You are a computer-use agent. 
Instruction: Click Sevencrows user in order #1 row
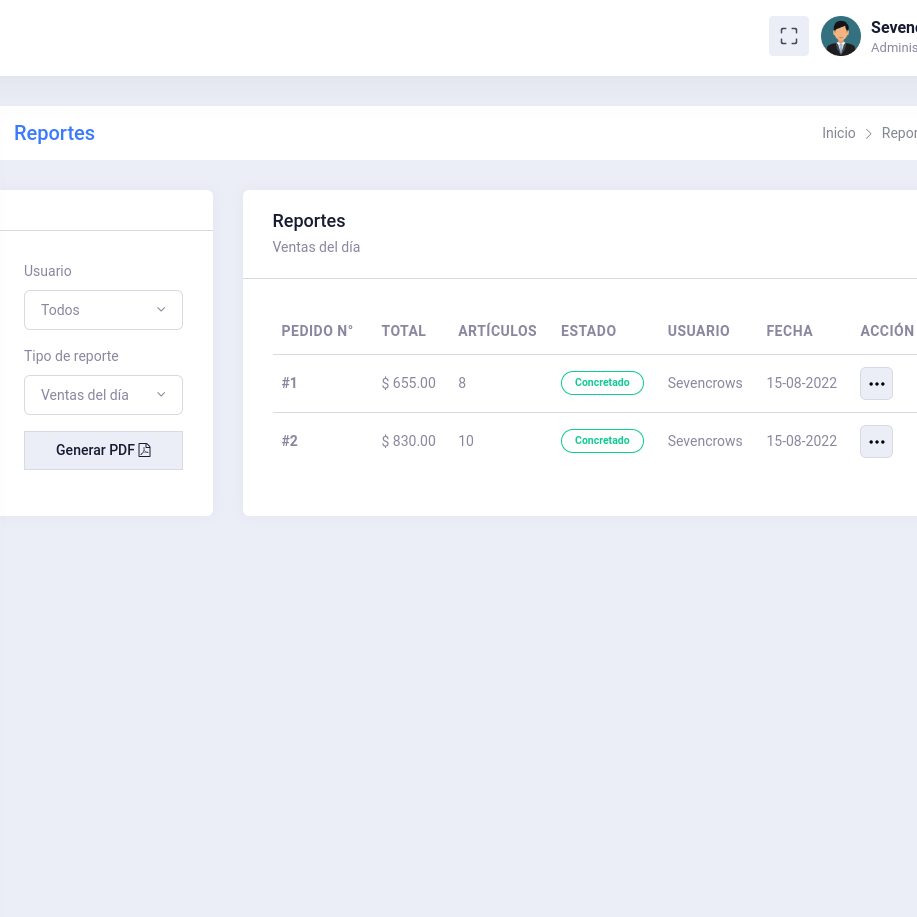[x=705, y=383]
